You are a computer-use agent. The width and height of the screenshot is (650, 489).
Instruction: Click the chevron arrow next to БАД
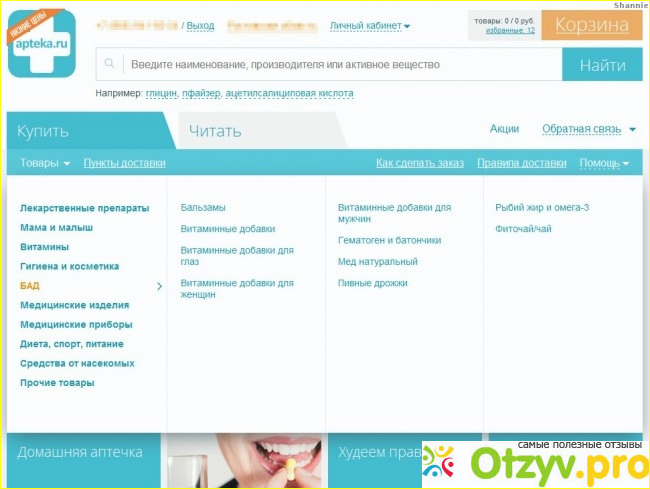159,286
